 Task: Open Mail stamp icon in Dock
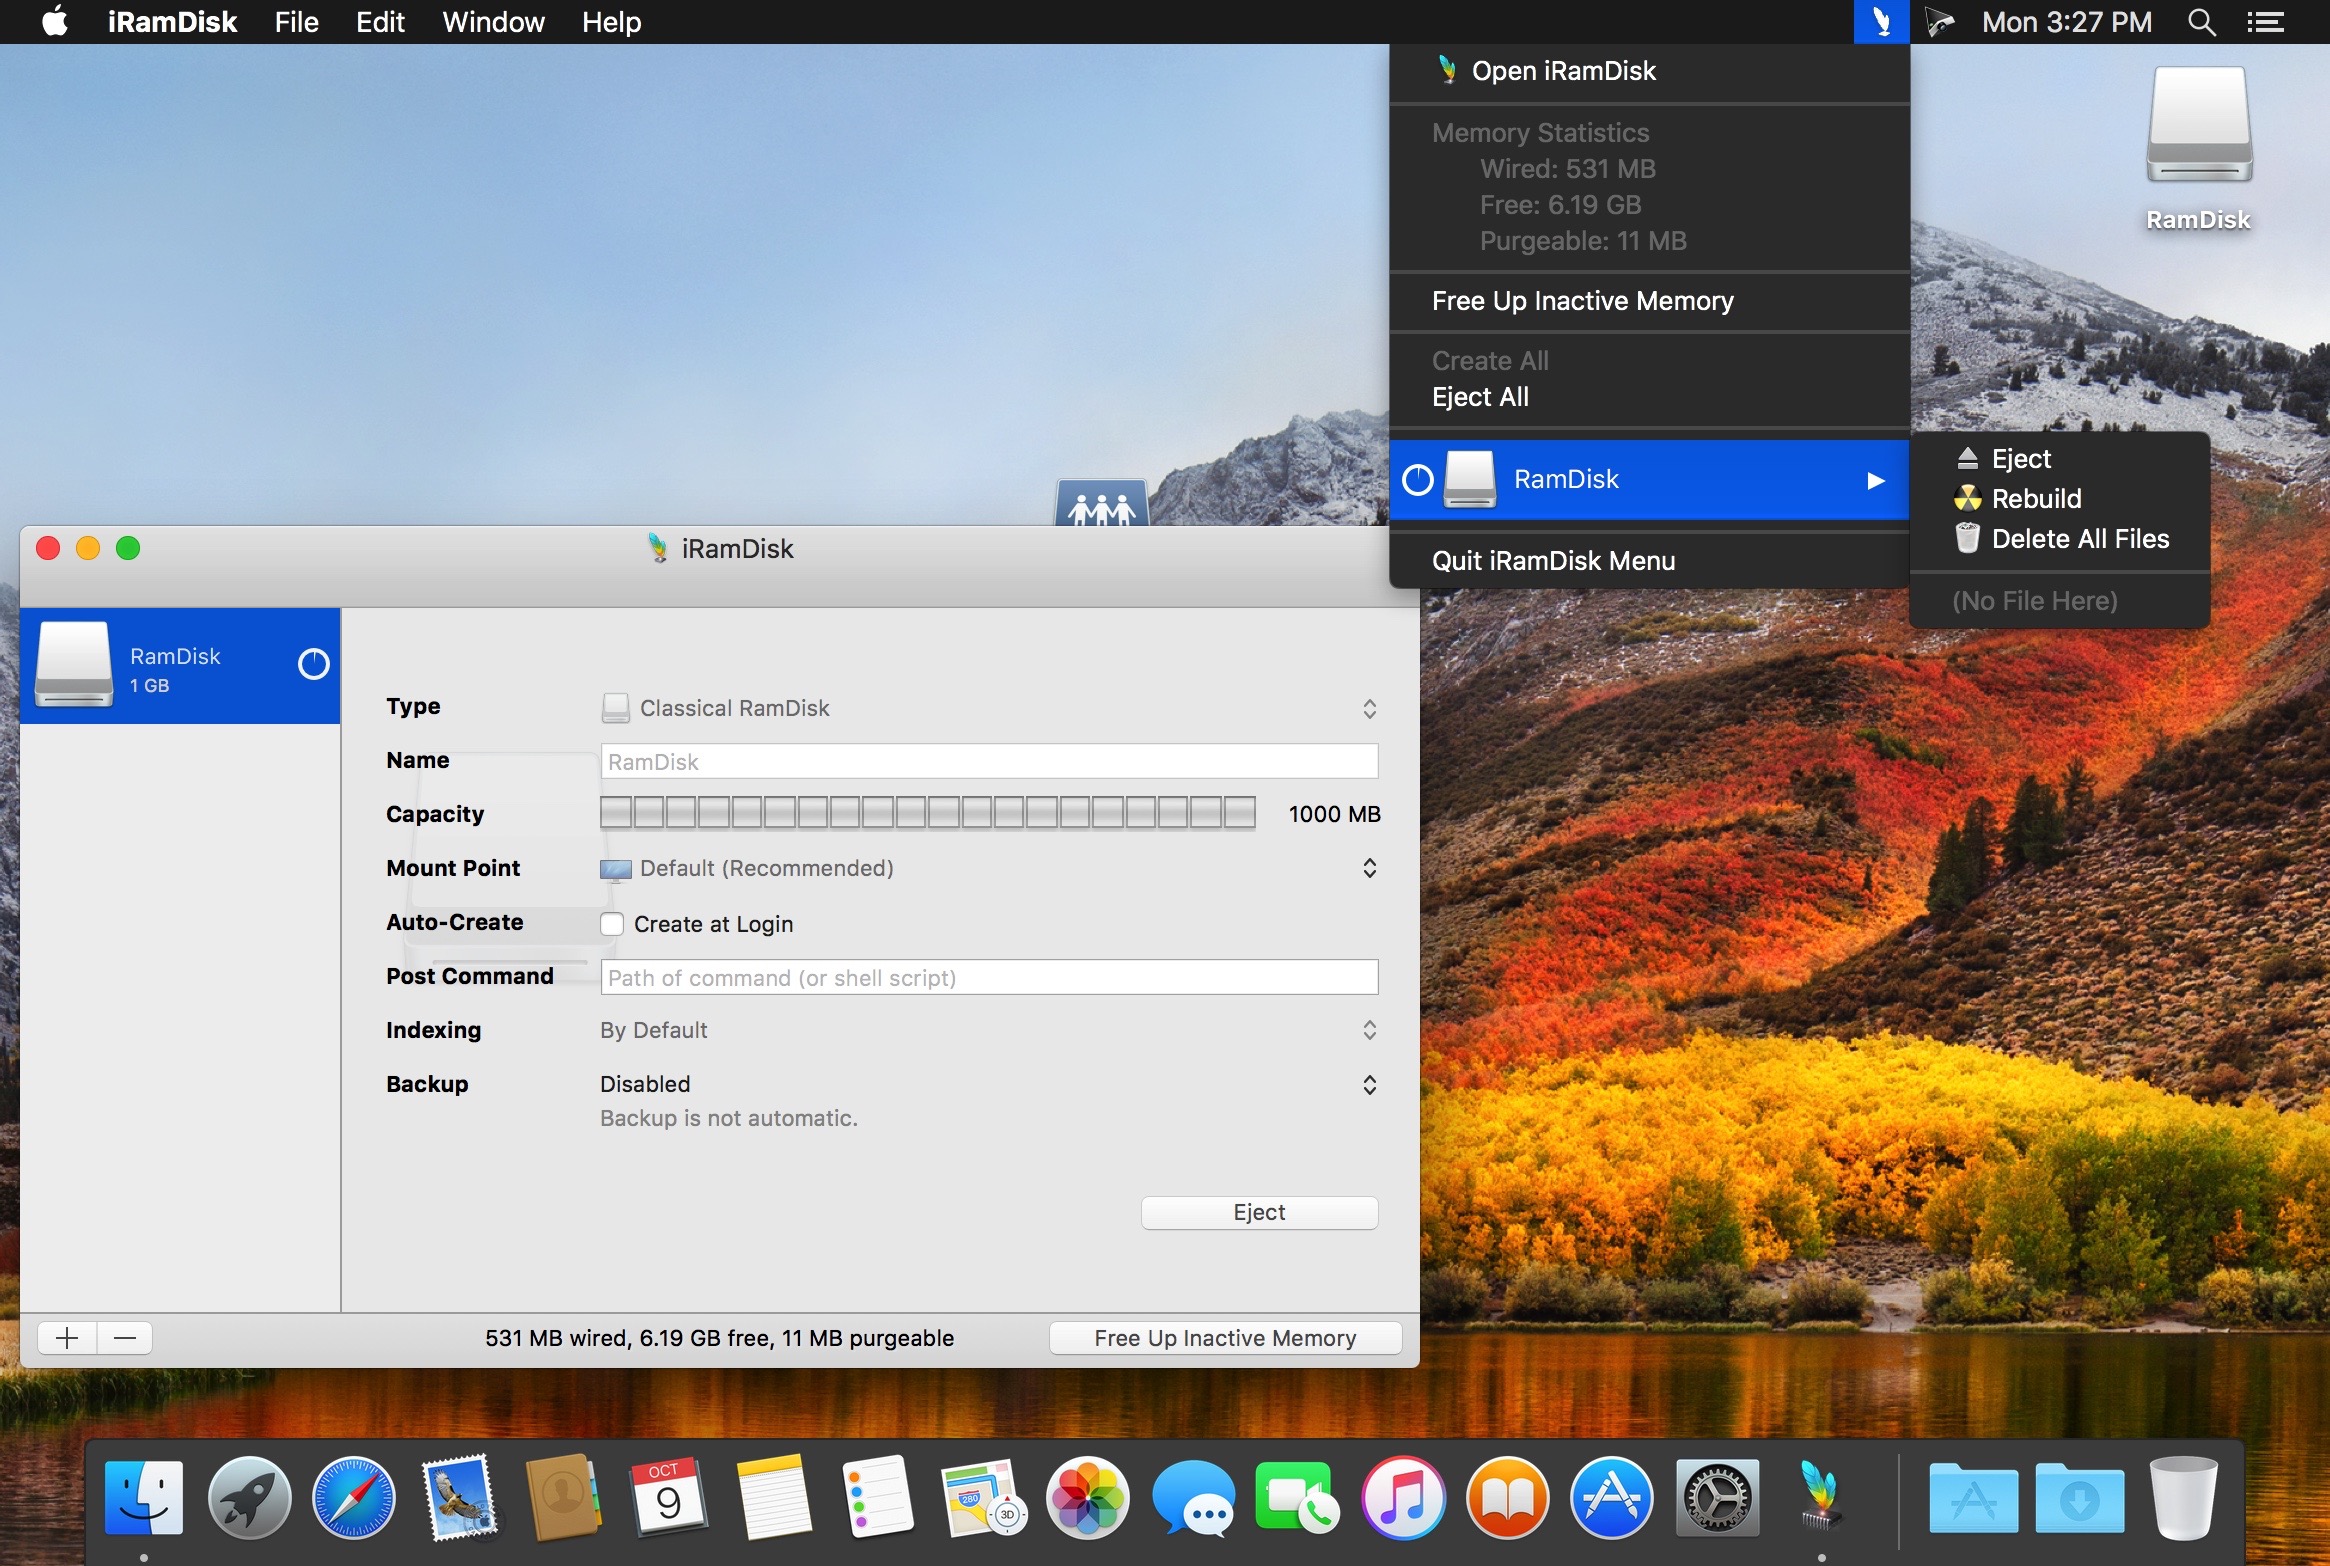coord(459,1497)
